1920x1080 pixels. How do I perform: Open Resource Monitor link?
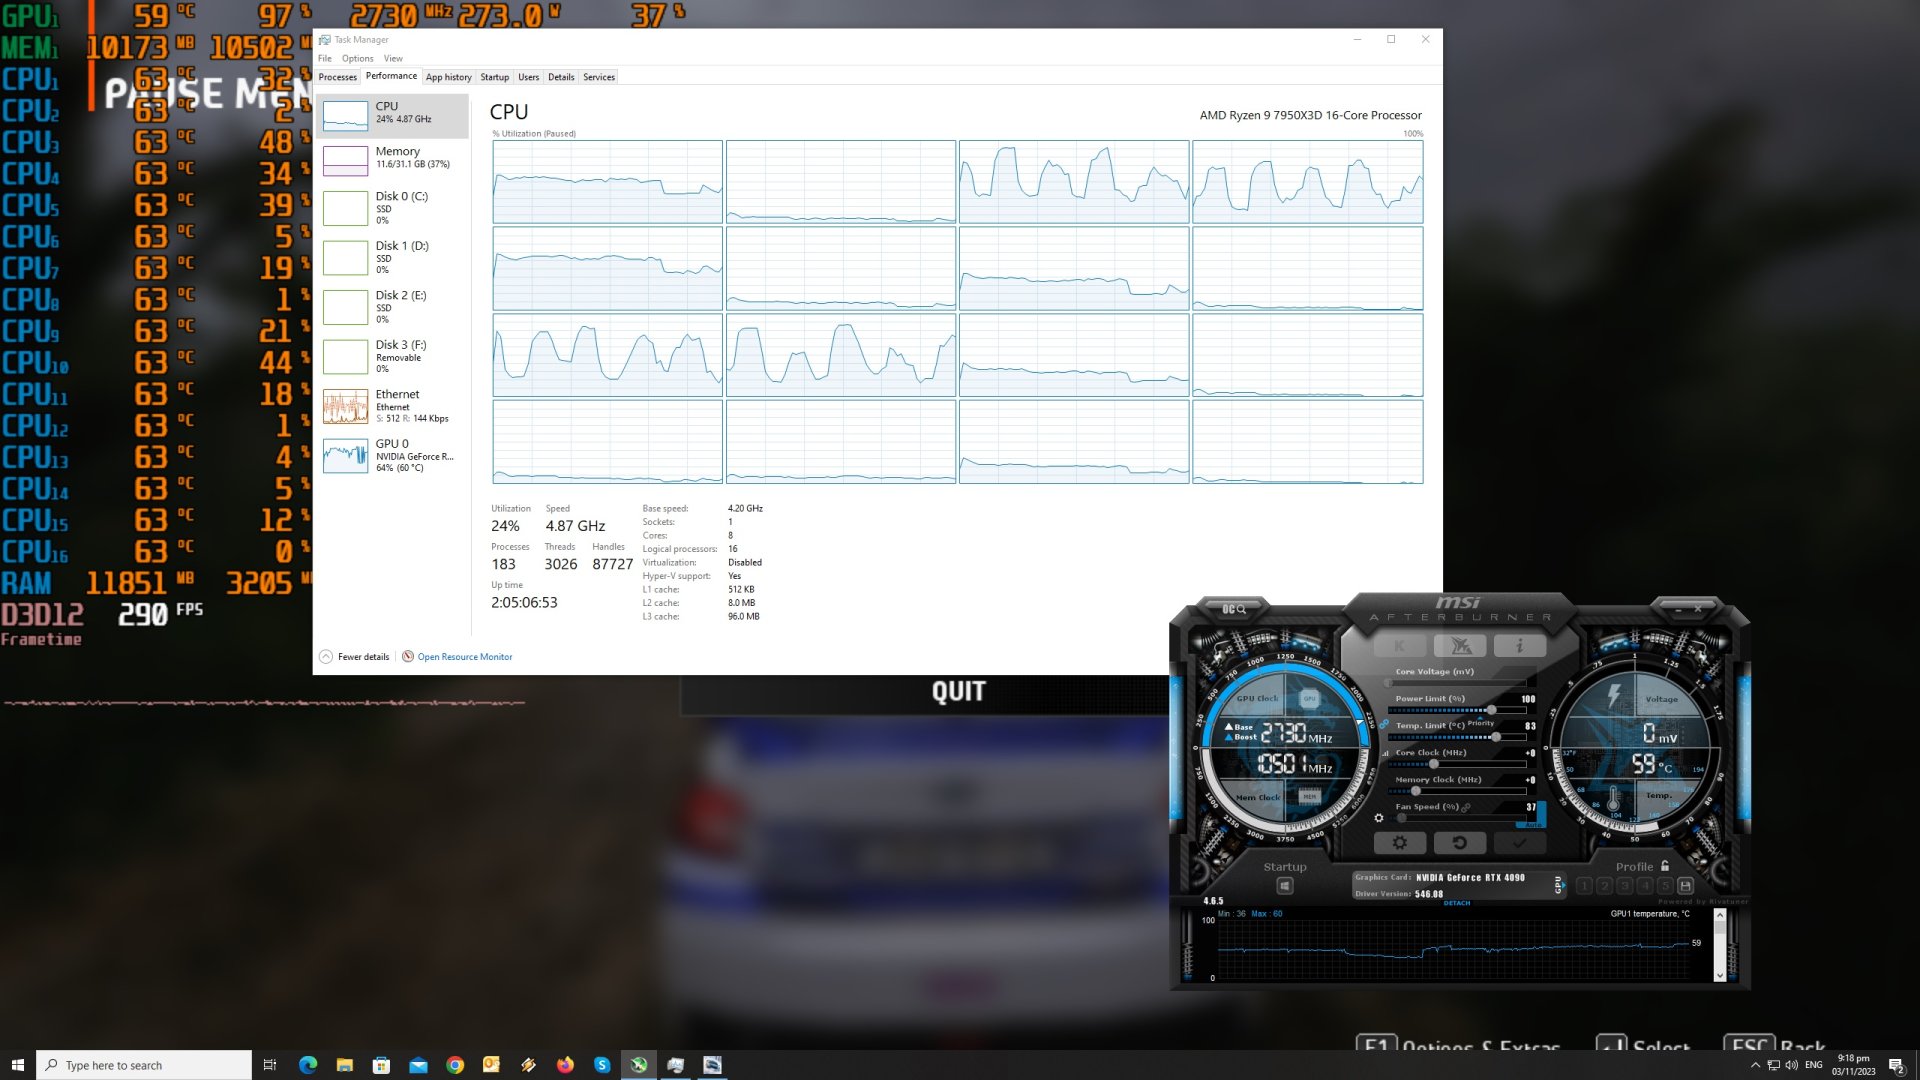pos(464,657)
